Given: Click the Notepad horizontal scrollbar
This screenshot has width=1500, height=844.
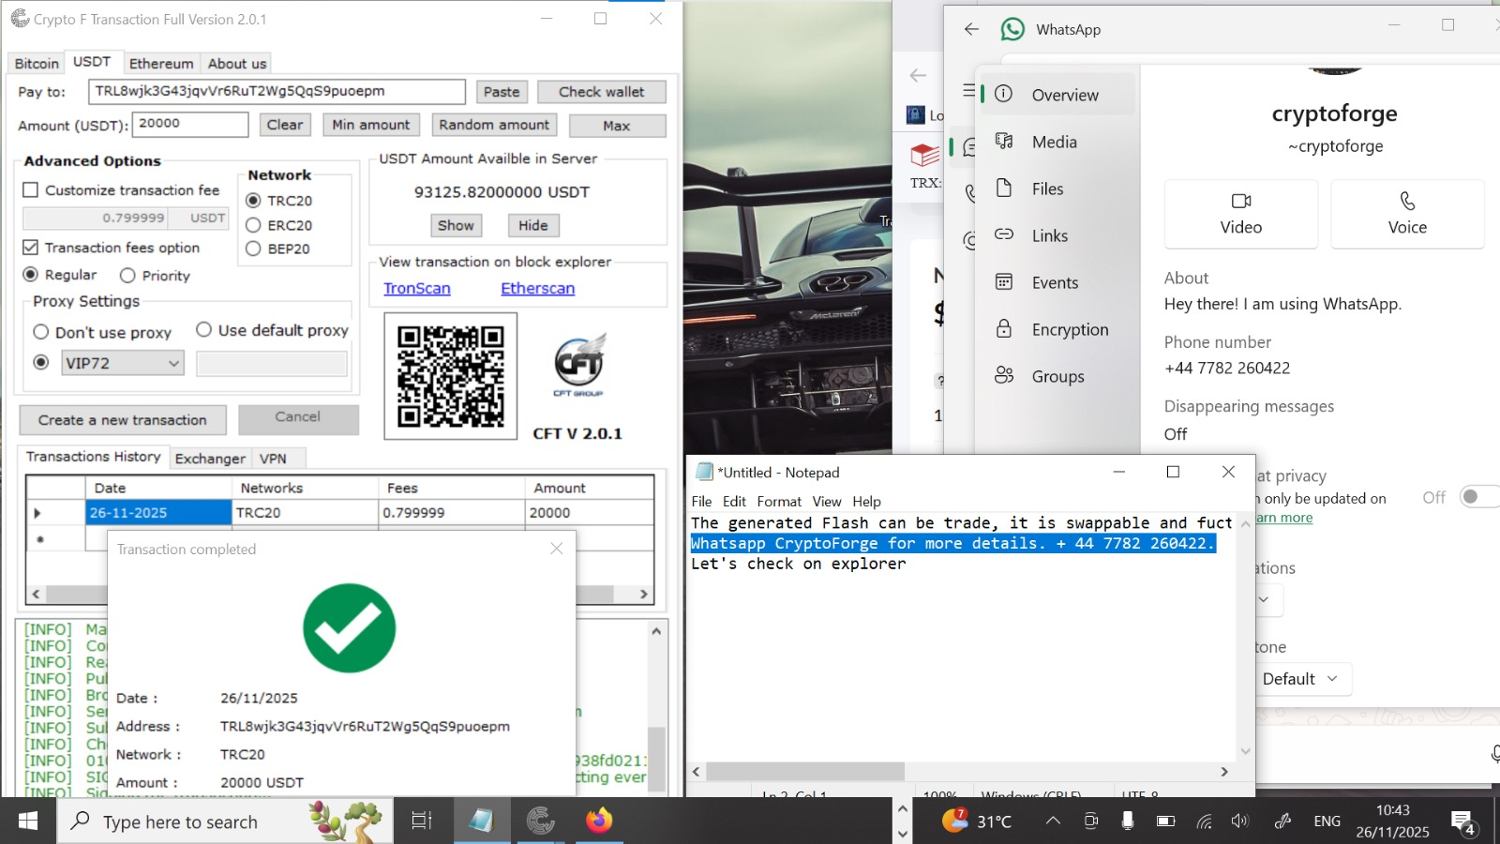Looking at the screenshot, I should pos(805,771).
